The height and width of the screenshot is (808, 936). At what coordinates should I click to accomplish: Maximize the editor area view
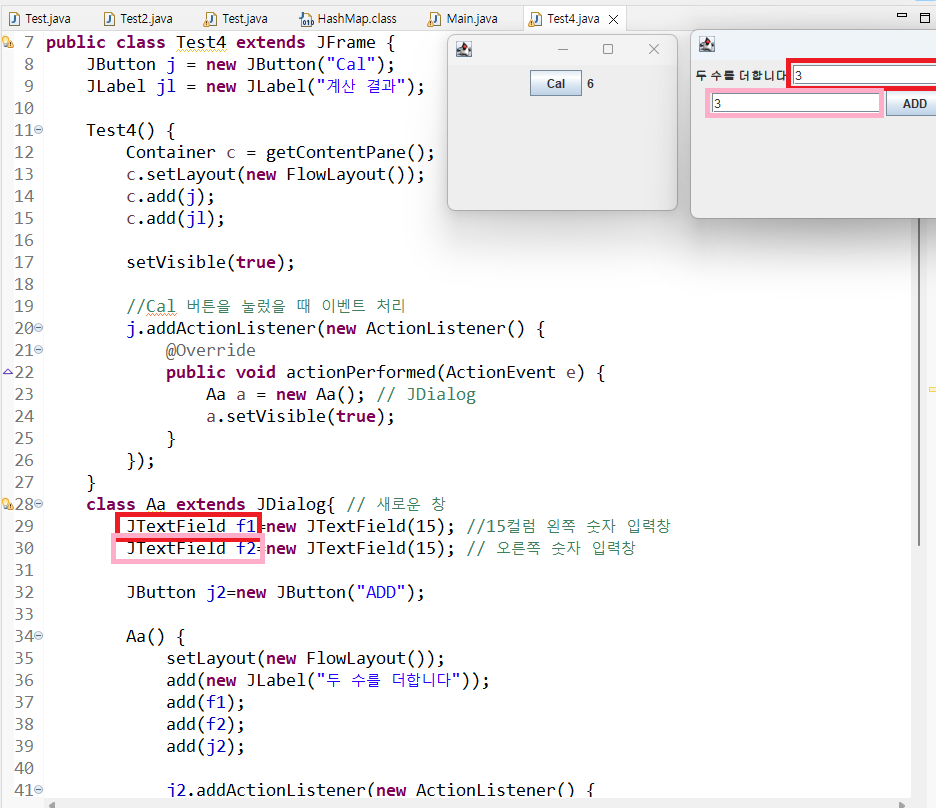(x=925, y=18)
